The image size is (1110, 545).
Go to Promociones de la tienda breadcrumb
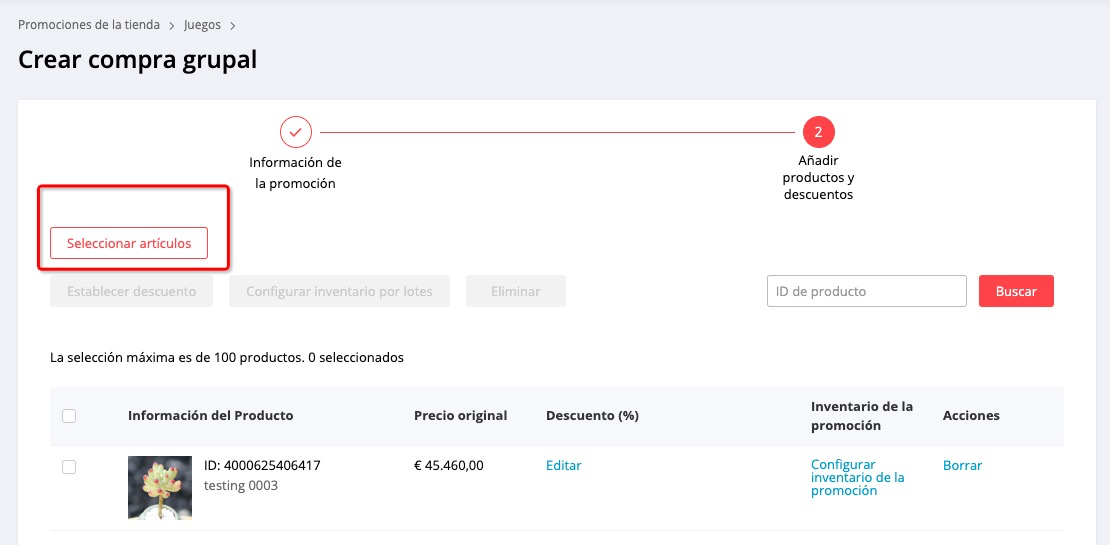click(x=88, y=25)
